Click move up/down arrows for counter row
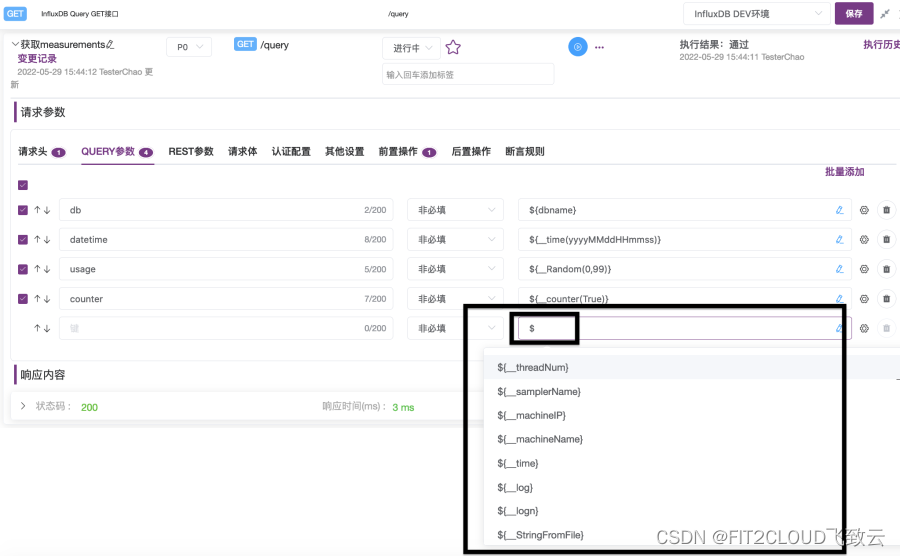Image resolution: width=900 pixels, height=556 pixels. [x=42, y=299]
